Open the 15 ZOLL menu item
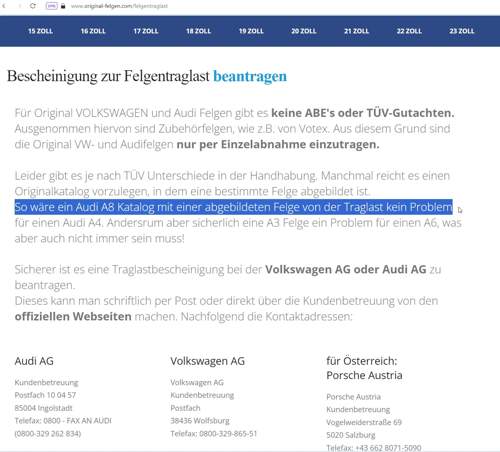This screenshot has width=500, height=452. [x=40, y=31]
